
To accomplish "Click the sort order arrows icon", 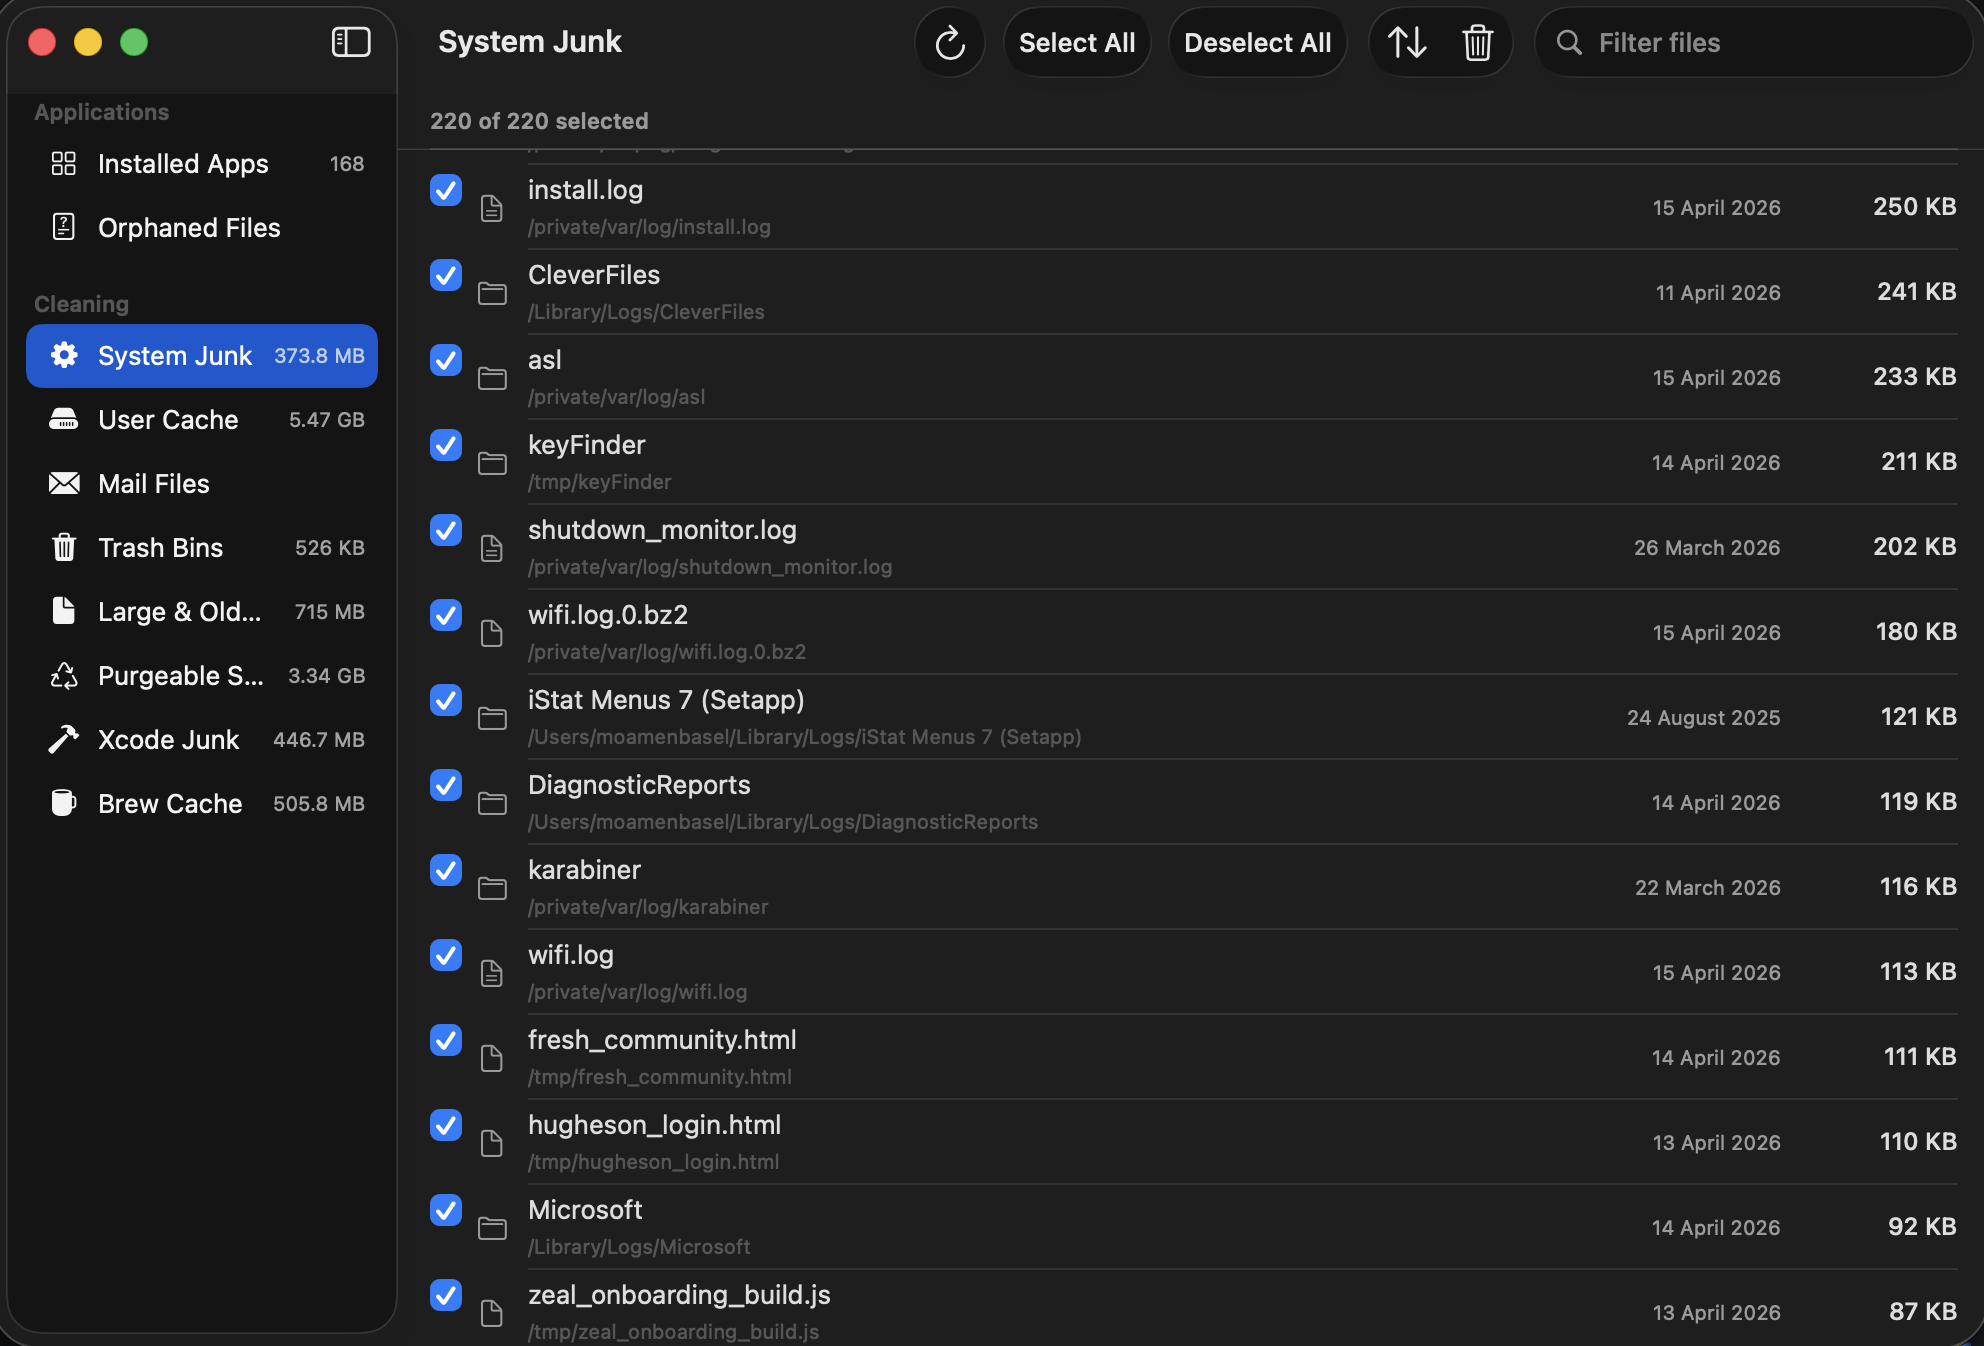I will click(x=1407, y=43).
